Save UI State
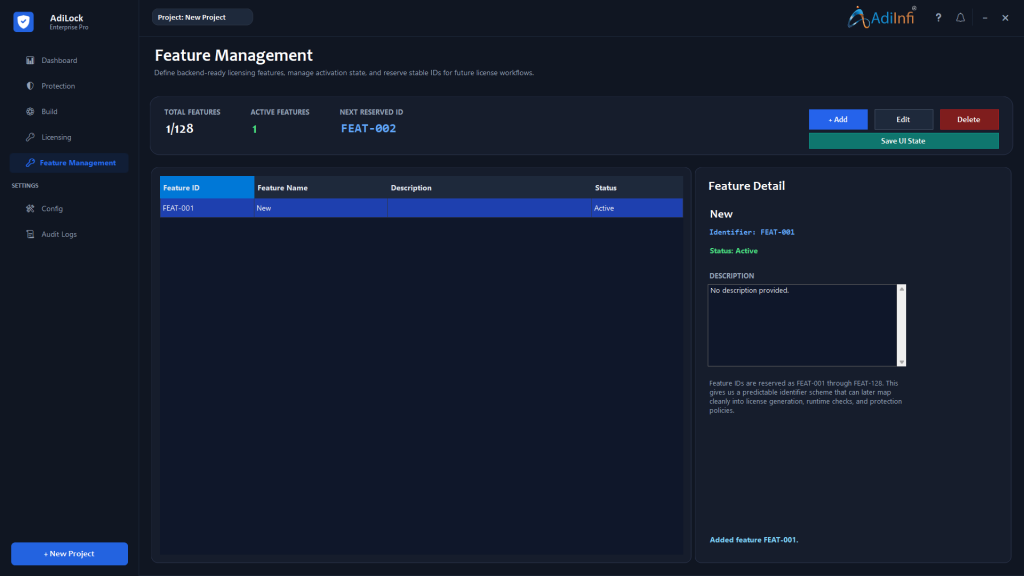 903,140
